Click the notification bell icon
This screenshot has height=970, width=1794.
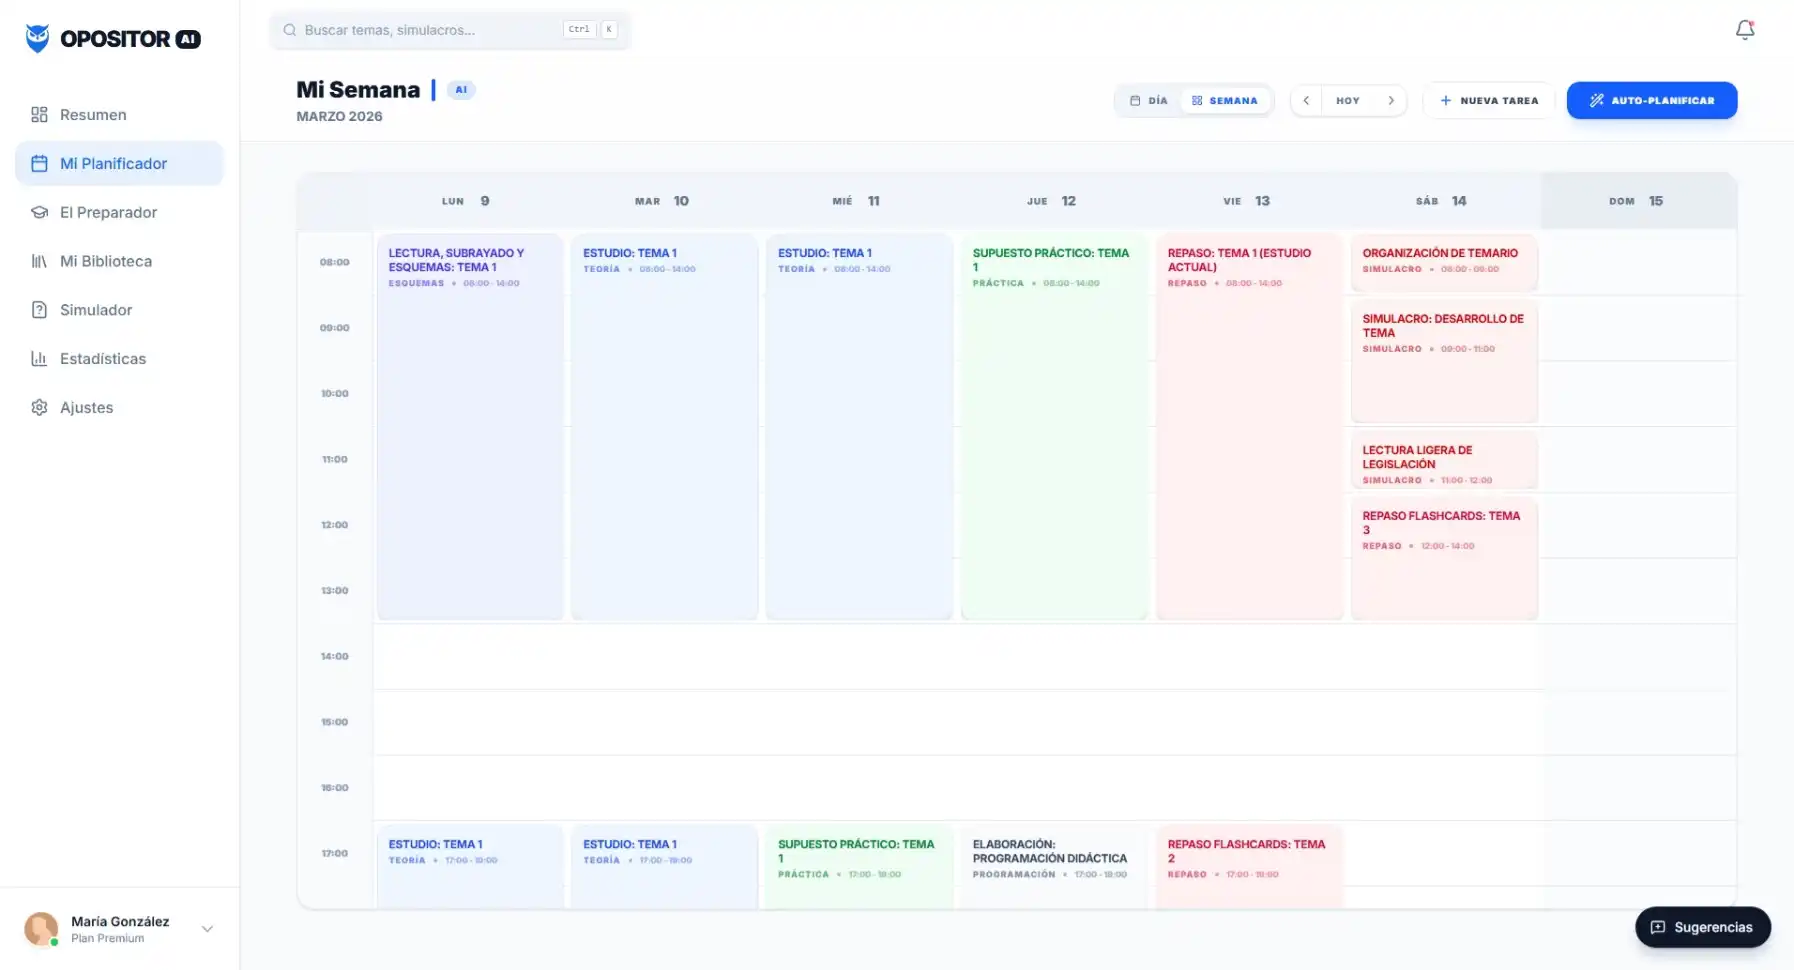pos(1744,30)
